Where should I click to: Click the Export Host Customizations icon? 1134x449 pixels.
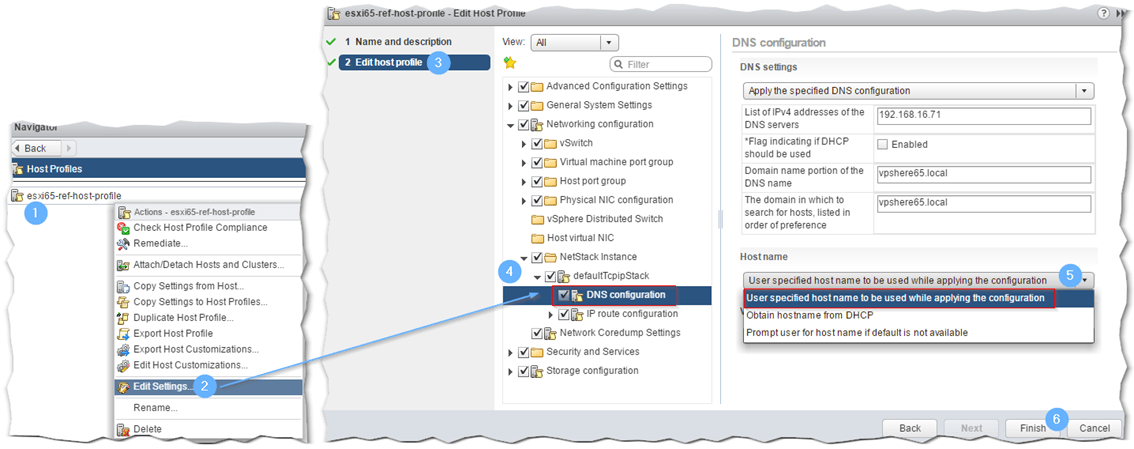click(x=122, y=350)
